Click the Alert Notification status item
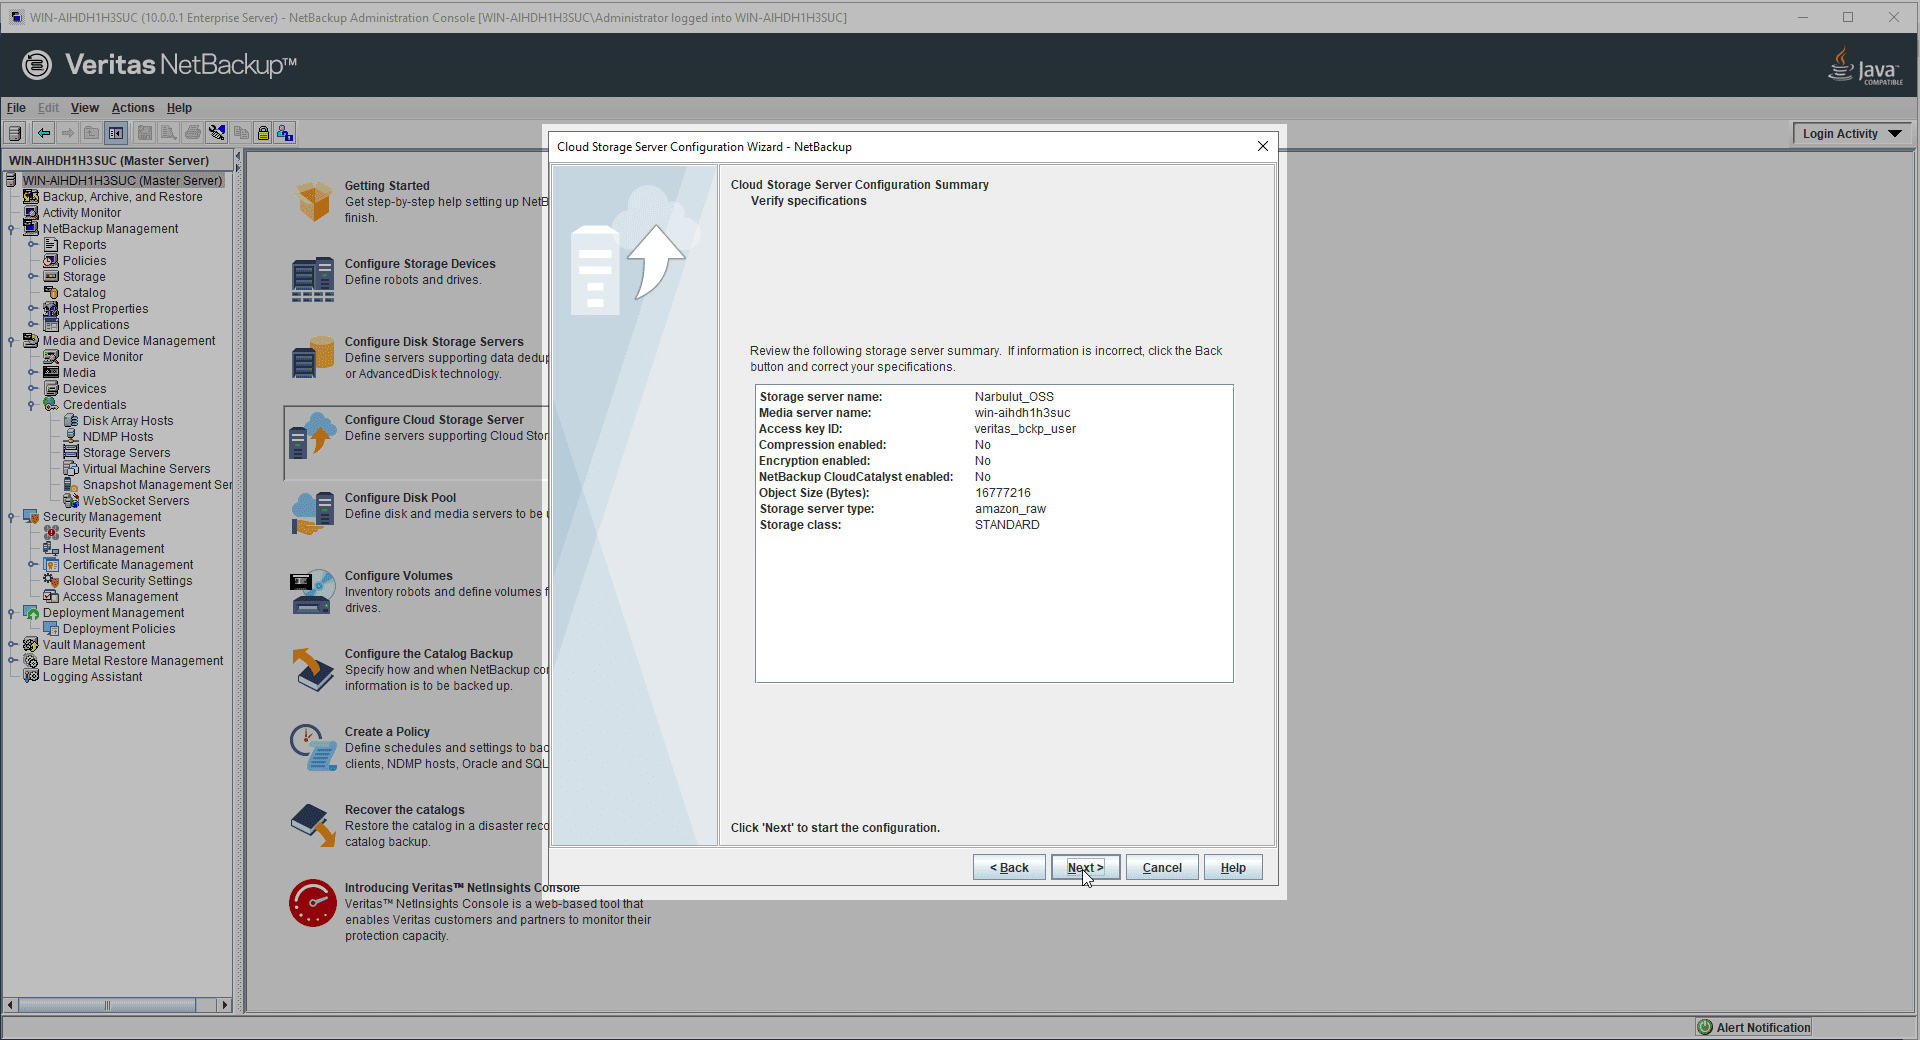Viewport: 1920px width, 1040px height. pyautogui.click(x=1754, y=1027)
